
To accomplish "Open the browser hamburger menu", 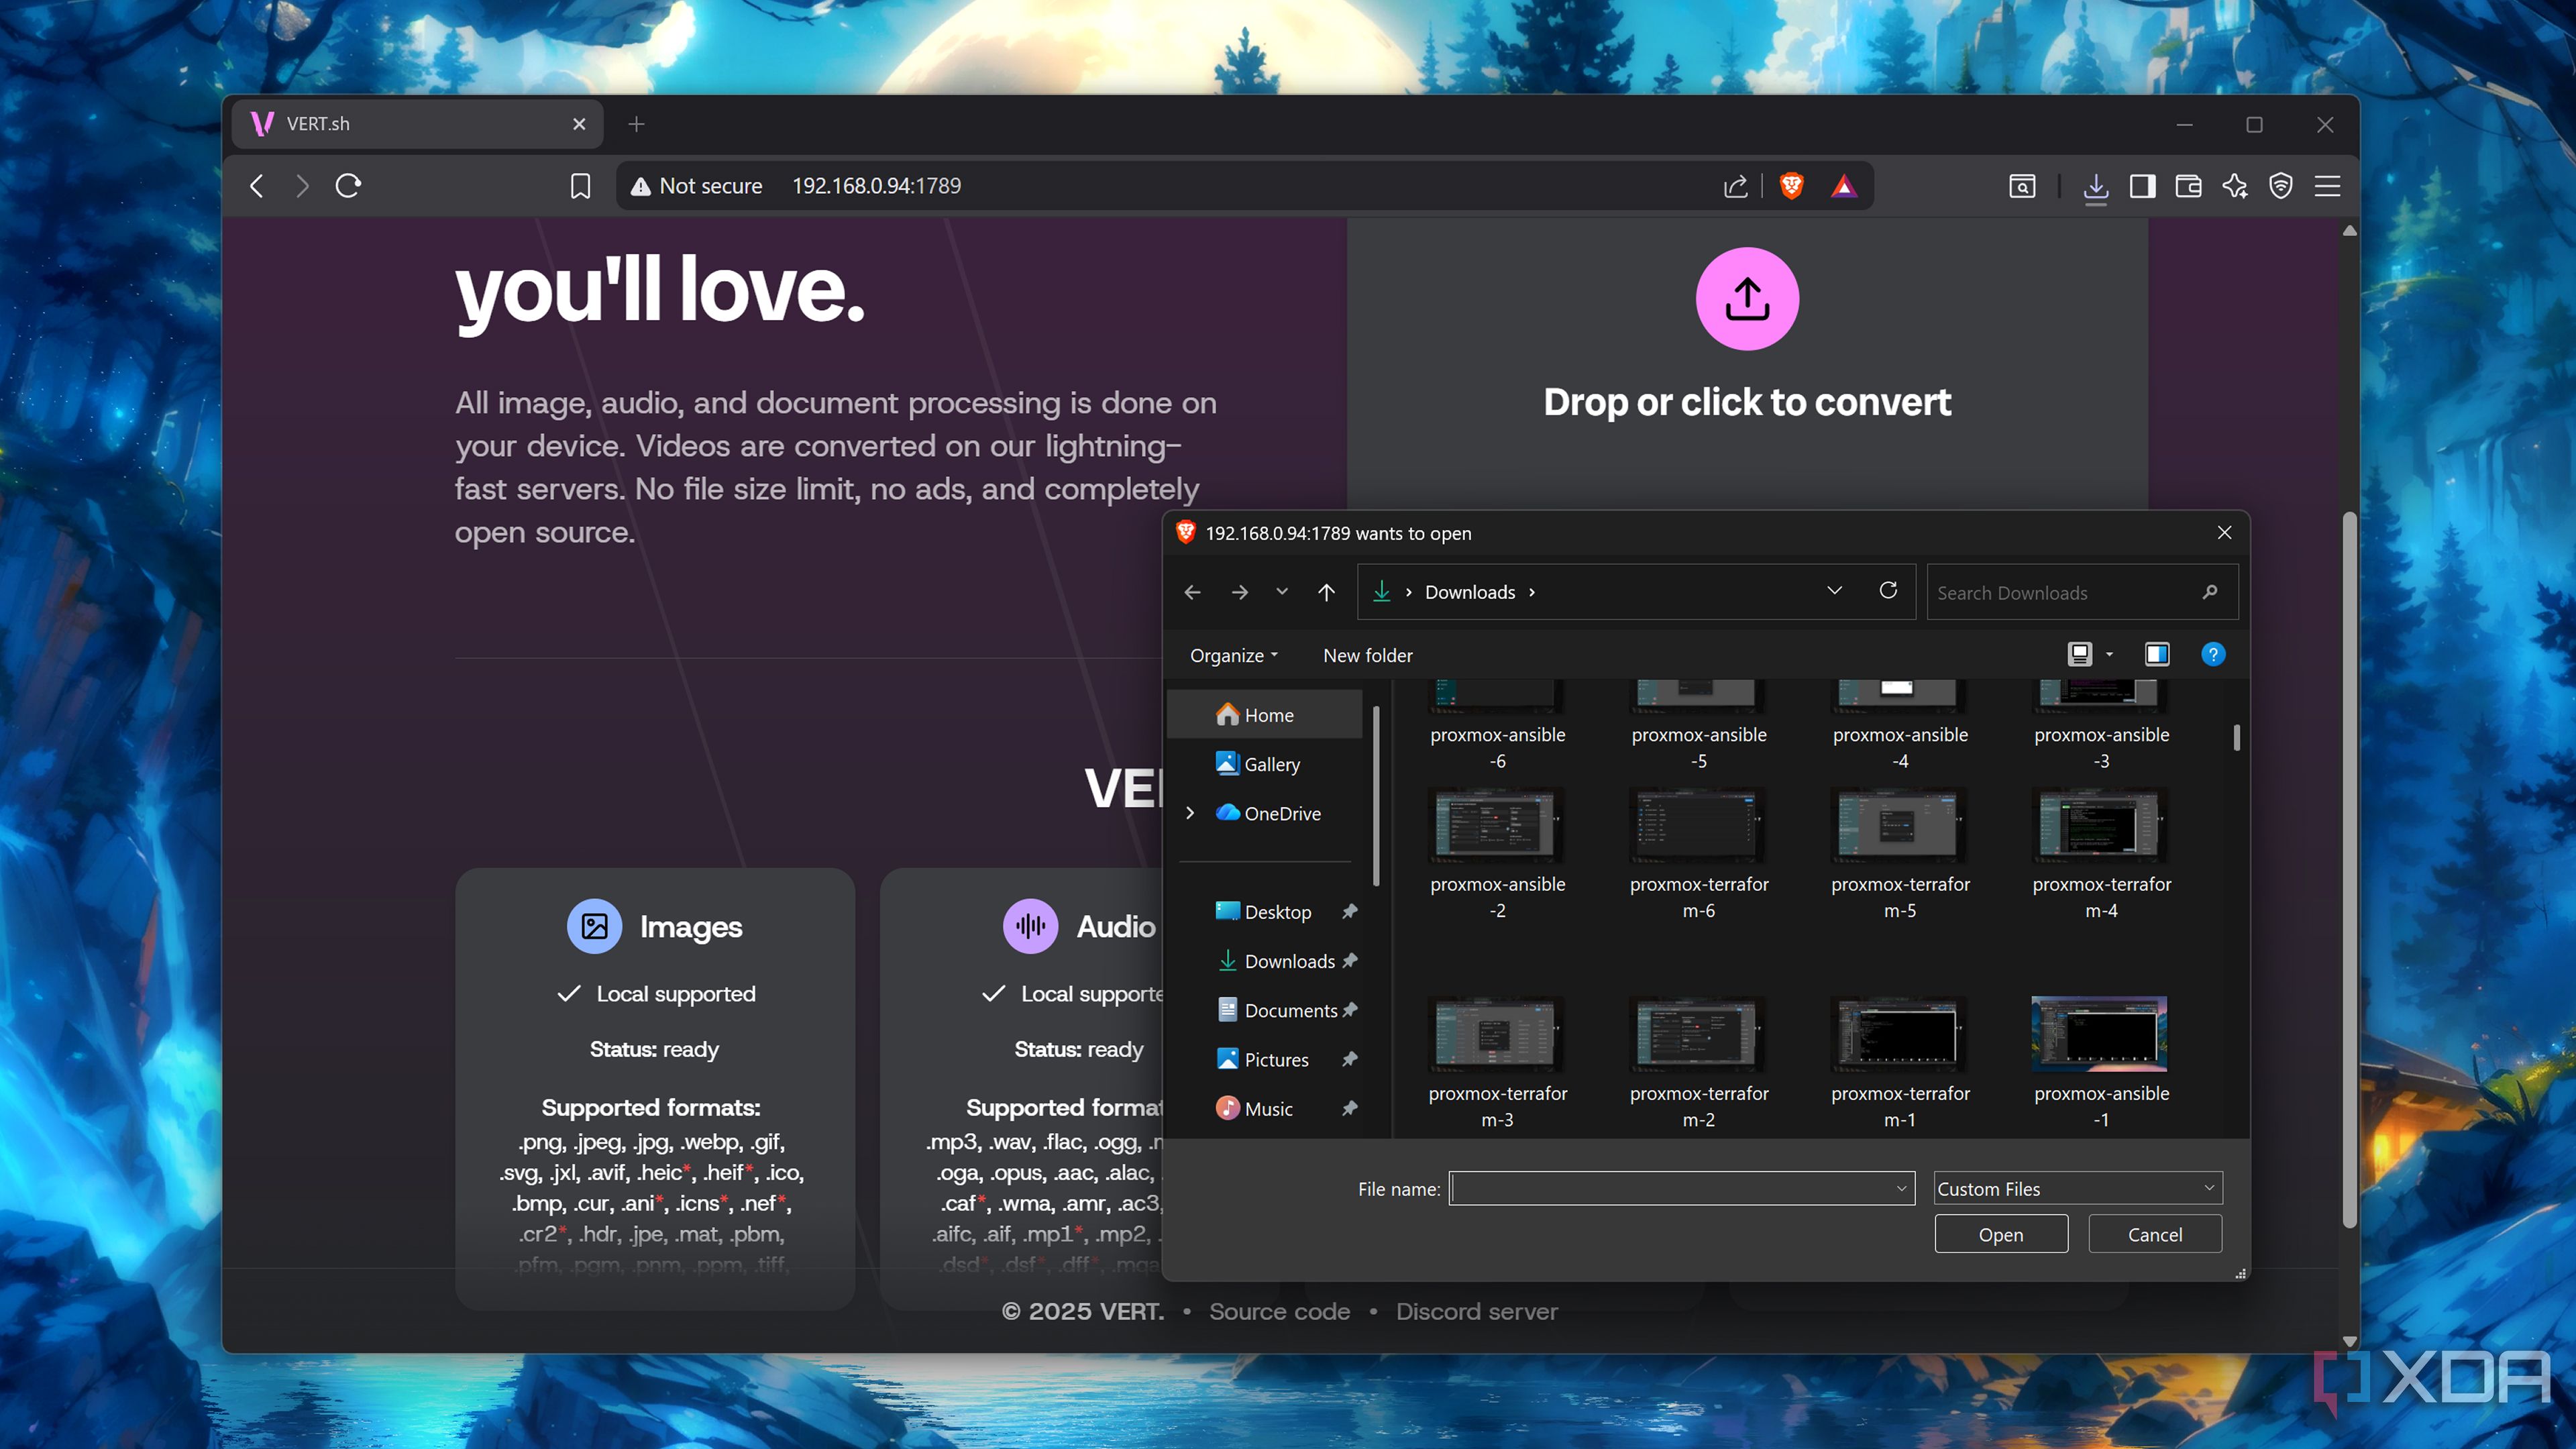I will point(2328,186).
